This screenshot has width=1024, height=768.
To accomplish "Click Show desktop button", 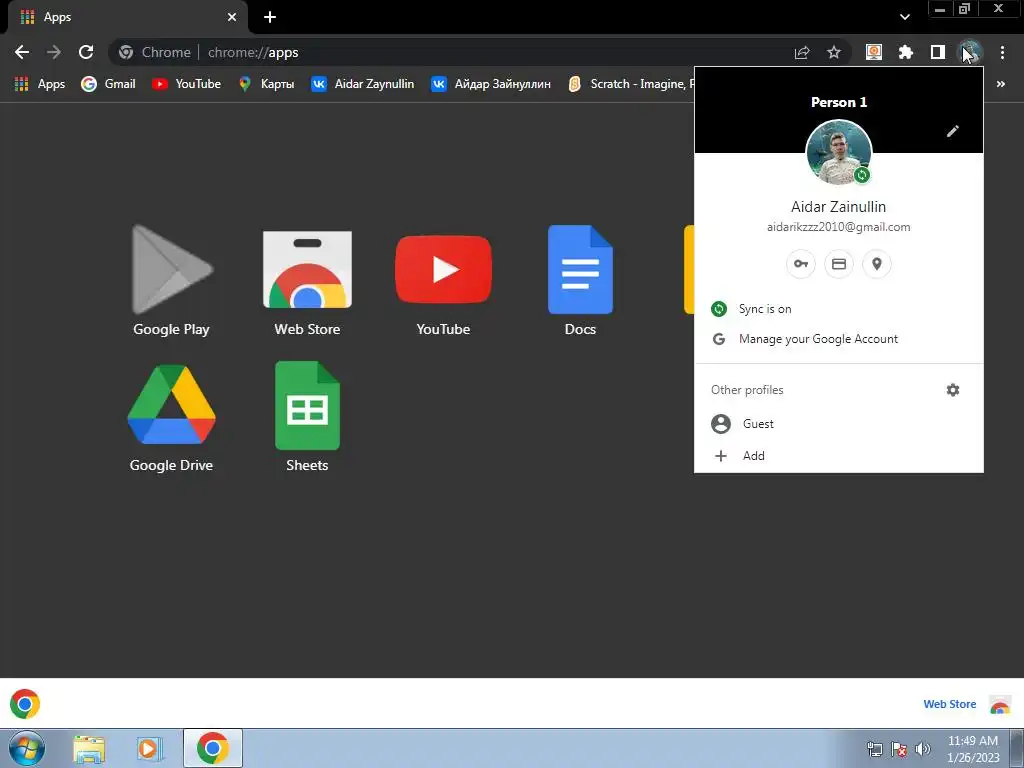I will coord(1017,748).
